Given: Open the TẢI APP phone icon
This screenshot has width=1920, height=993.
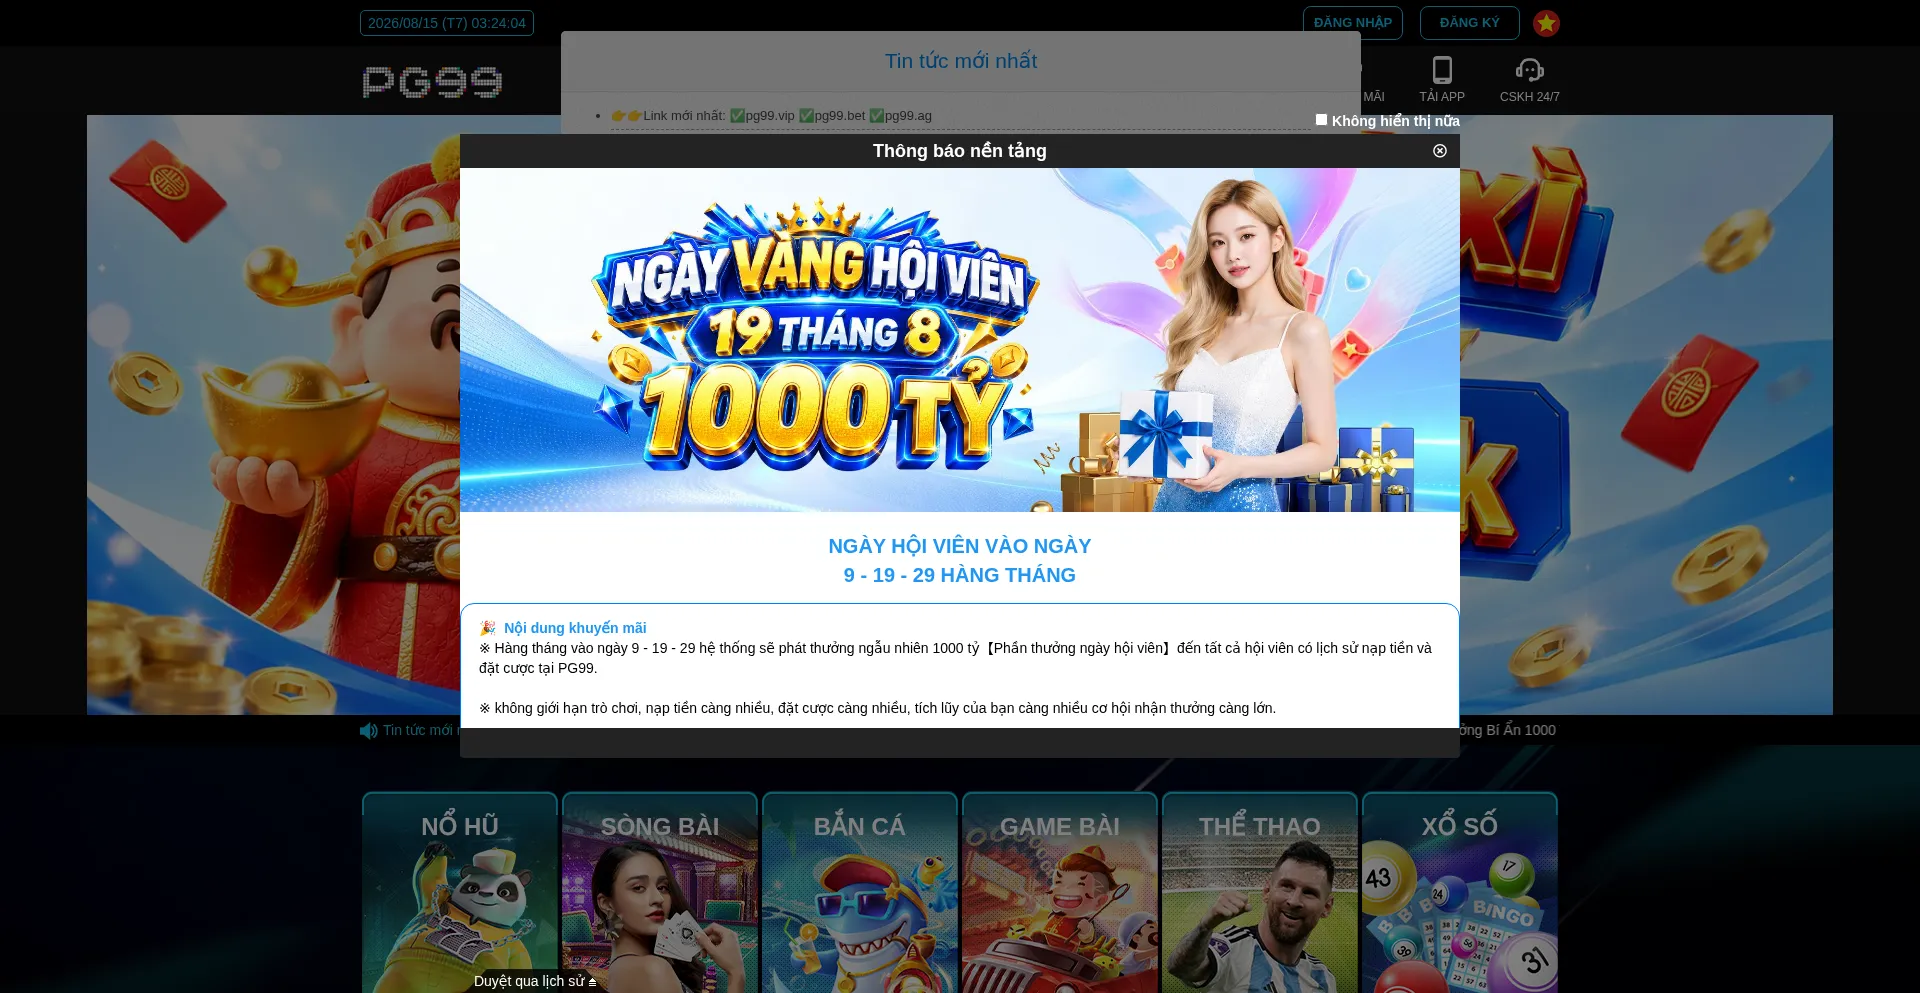Looking at the screenshot, I should click(x=1442, y=79).
